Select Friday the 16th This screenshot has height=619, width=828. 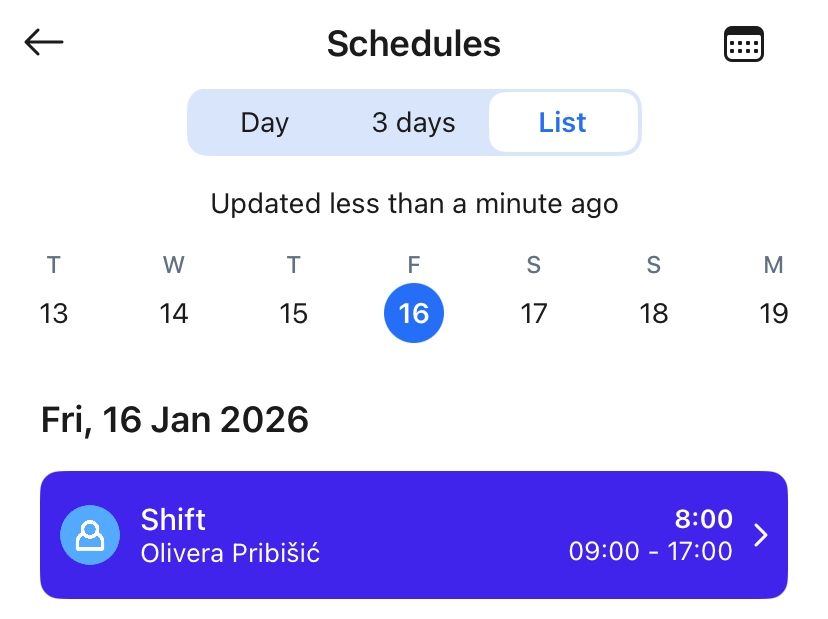[x=414, y=313]
